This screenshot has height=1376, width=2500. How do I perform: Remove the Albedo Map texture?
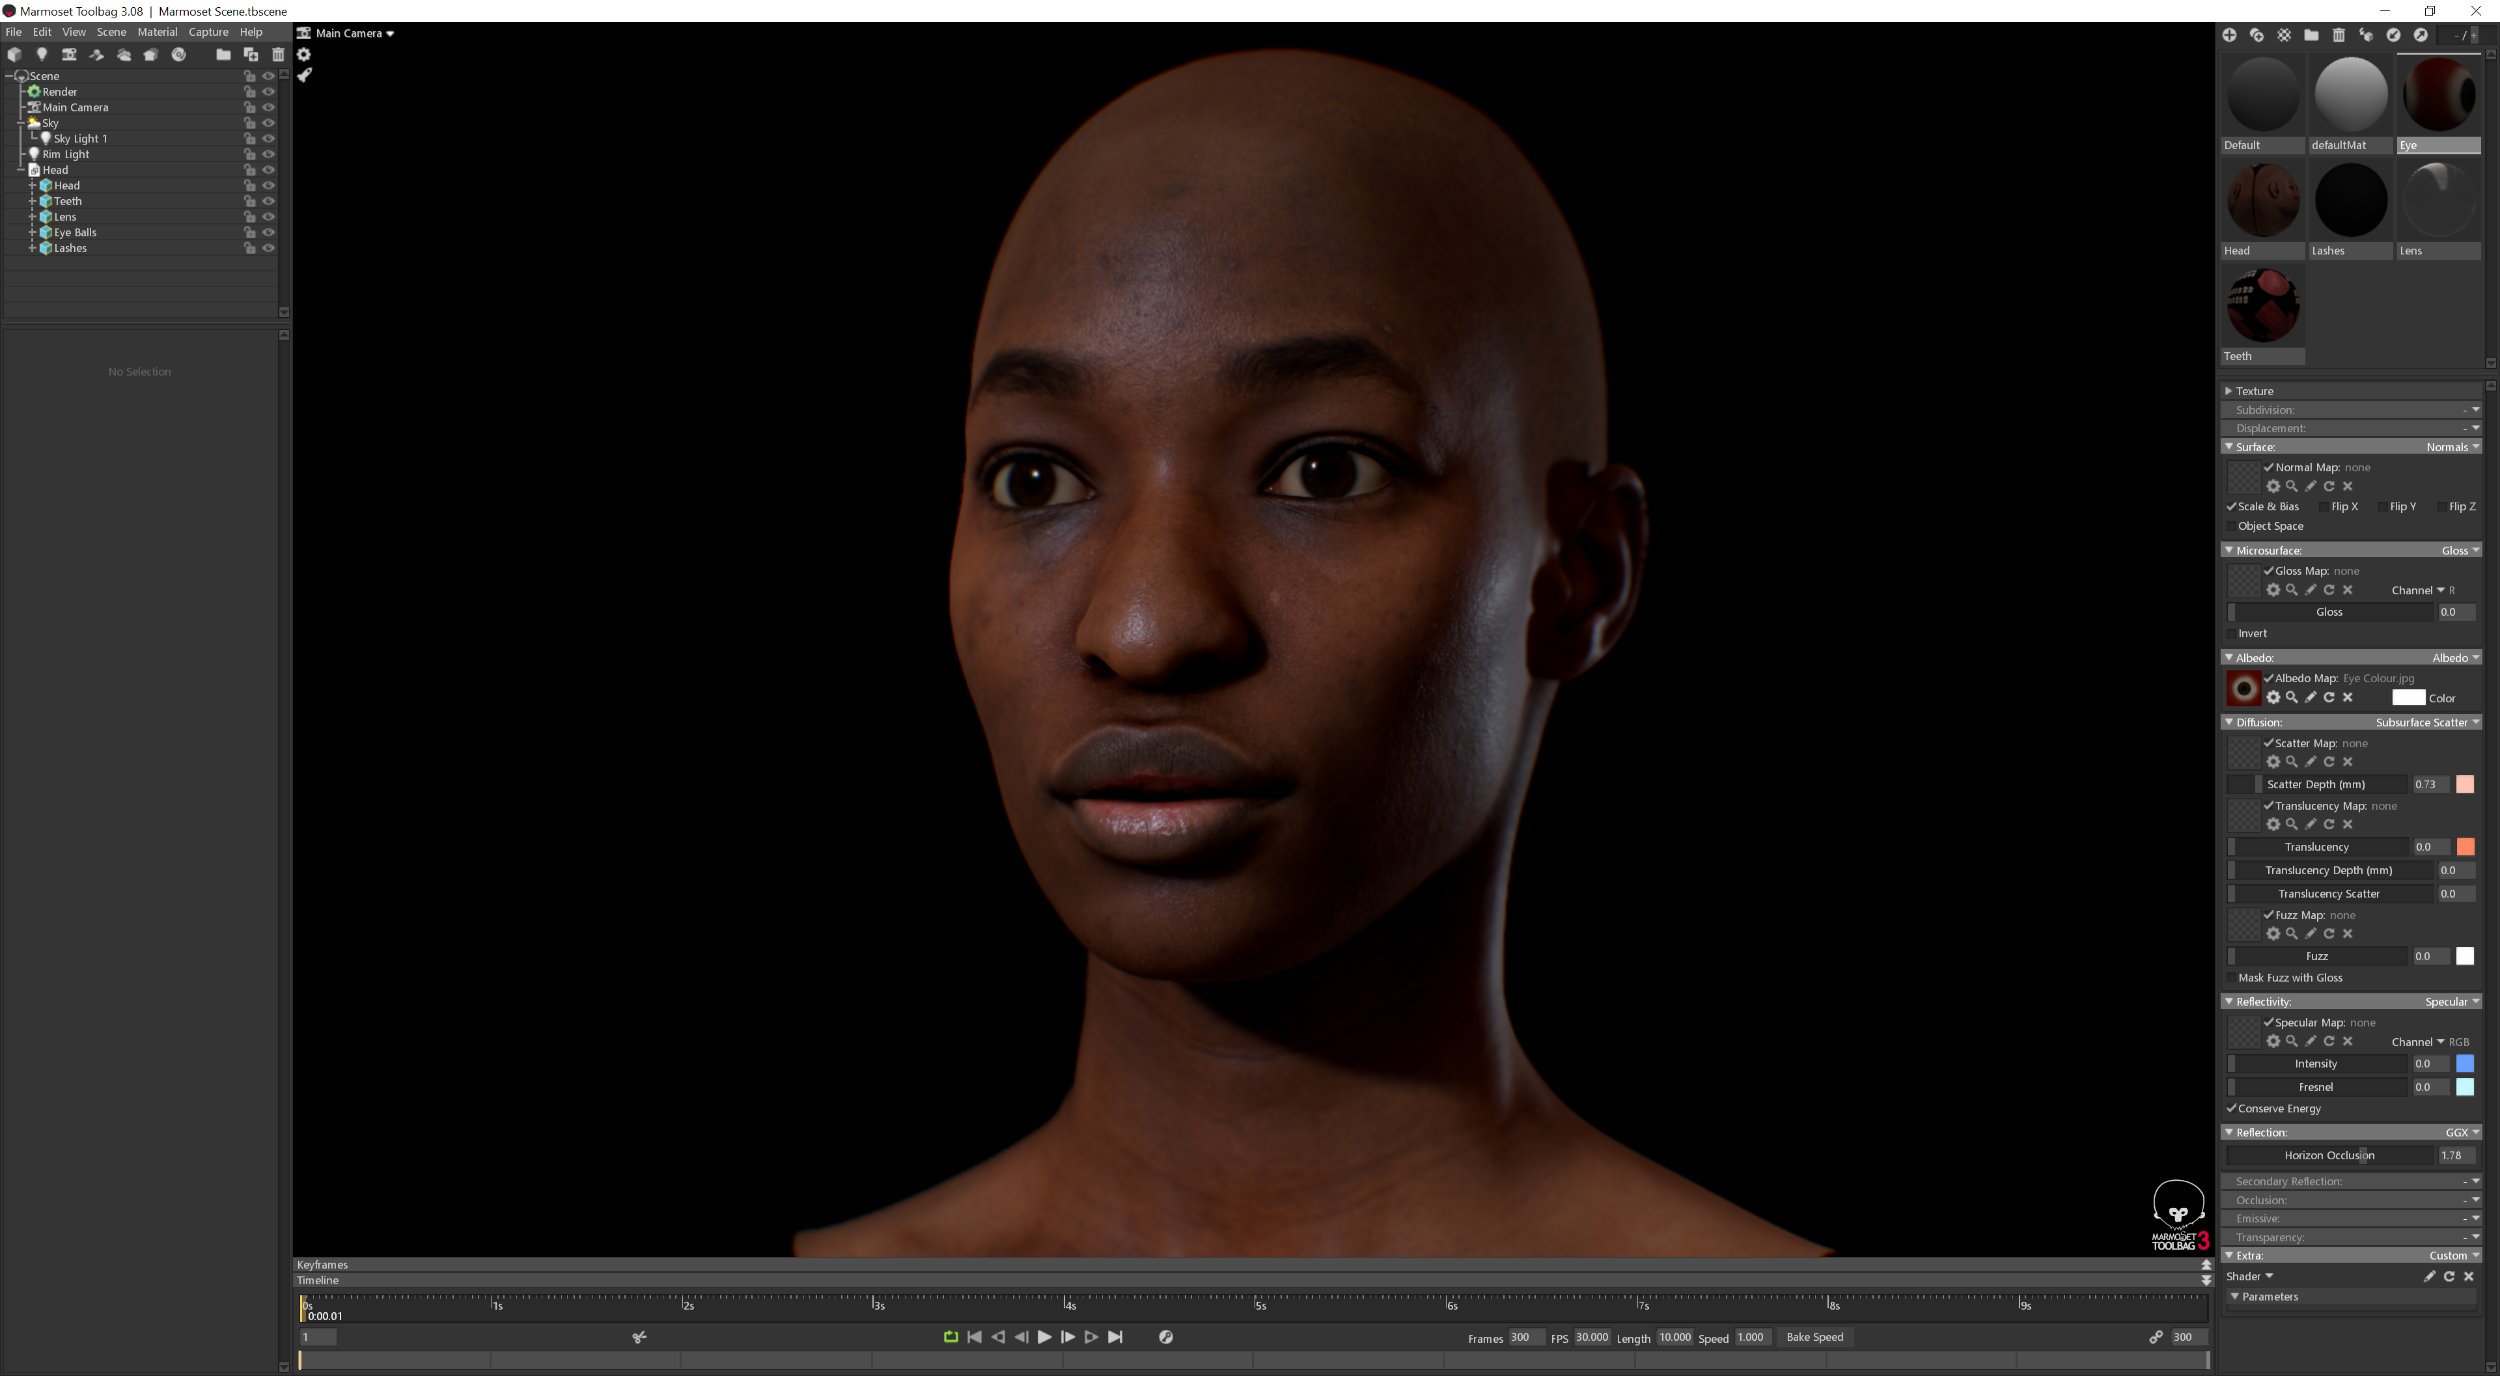2347,697
